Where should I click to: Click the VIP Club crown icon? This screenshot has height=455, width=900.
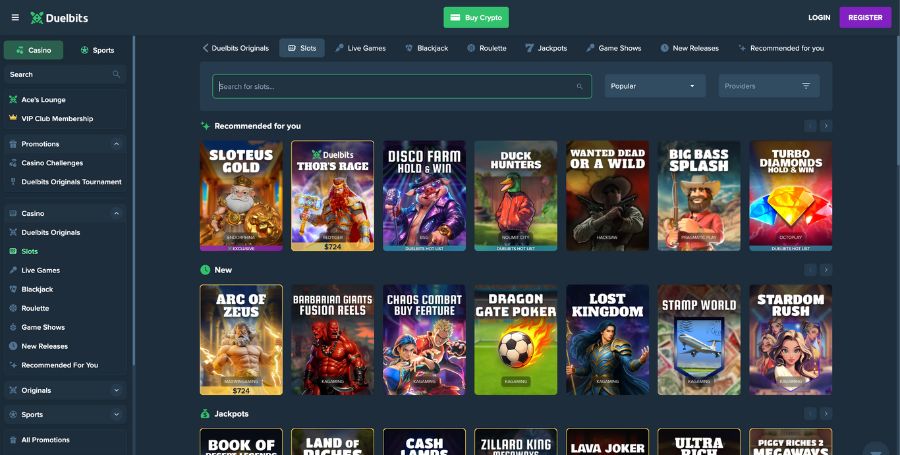pyautogui.click(x=13, y=118)
